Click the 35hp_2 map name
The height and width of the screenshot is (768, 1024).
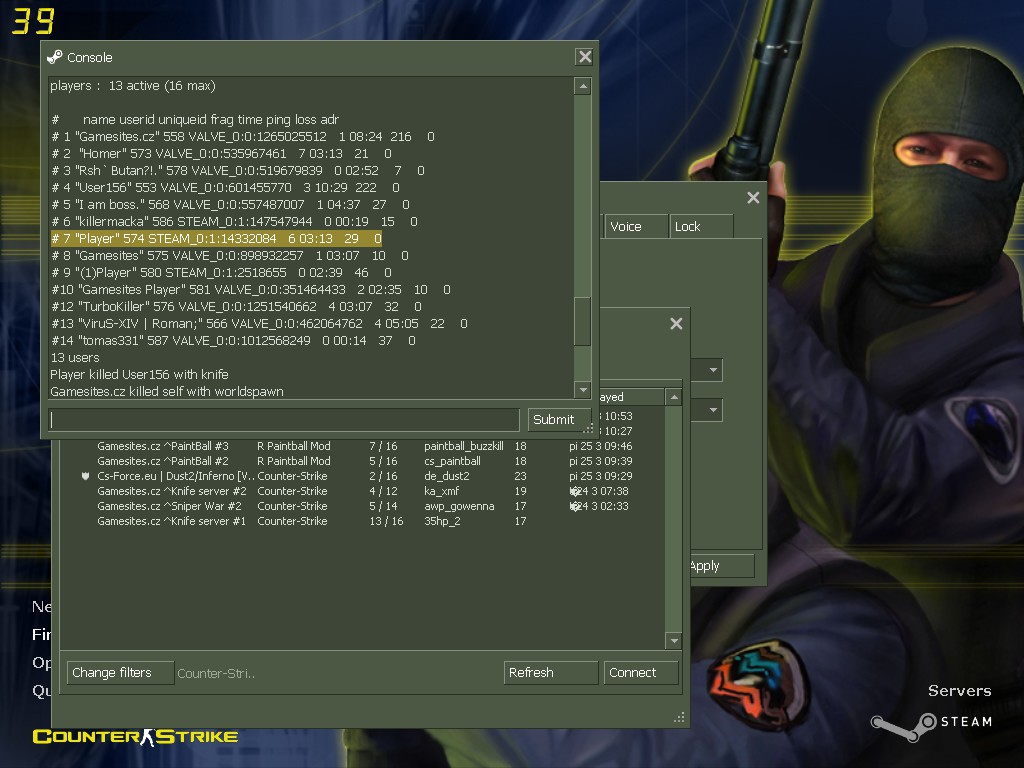(442, 521)
